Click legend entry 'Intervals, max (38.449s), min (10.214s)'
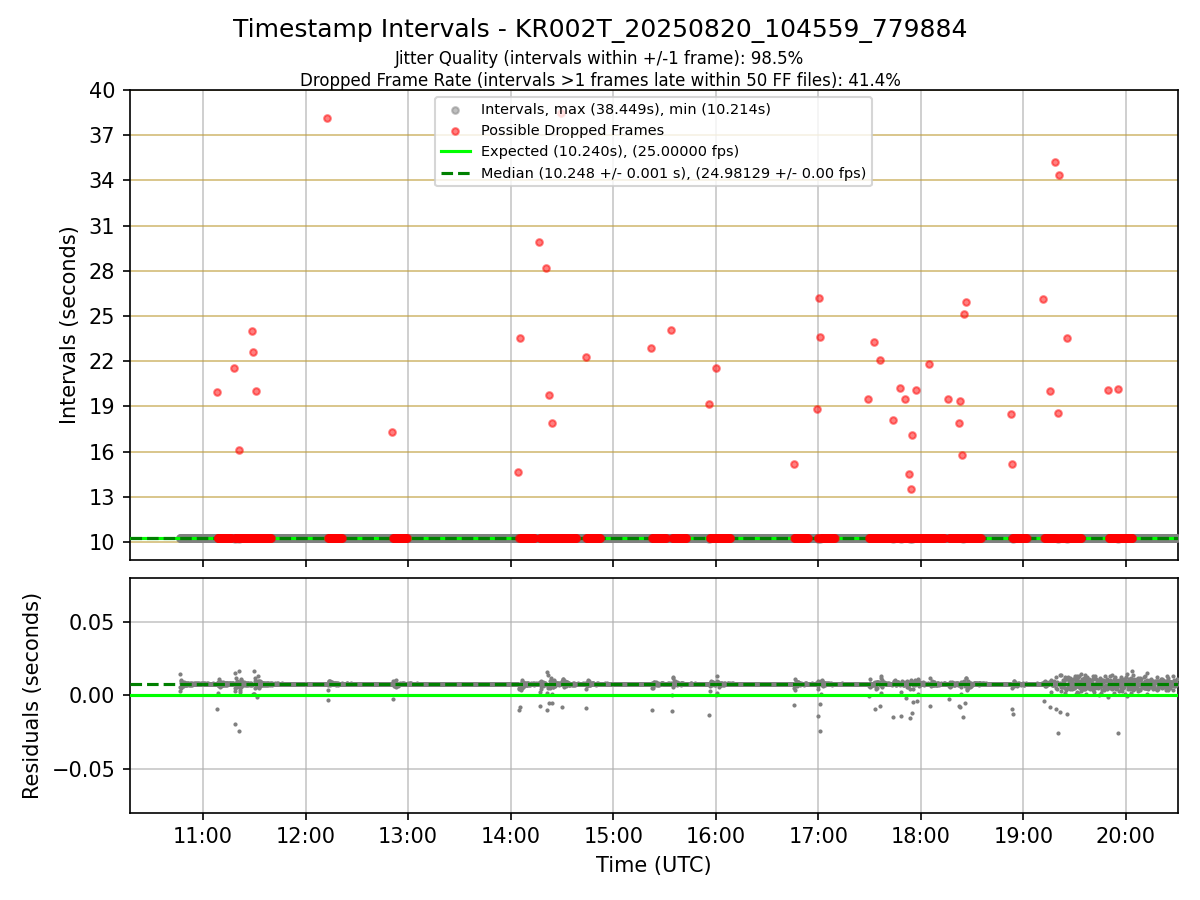 click(625, 109)
